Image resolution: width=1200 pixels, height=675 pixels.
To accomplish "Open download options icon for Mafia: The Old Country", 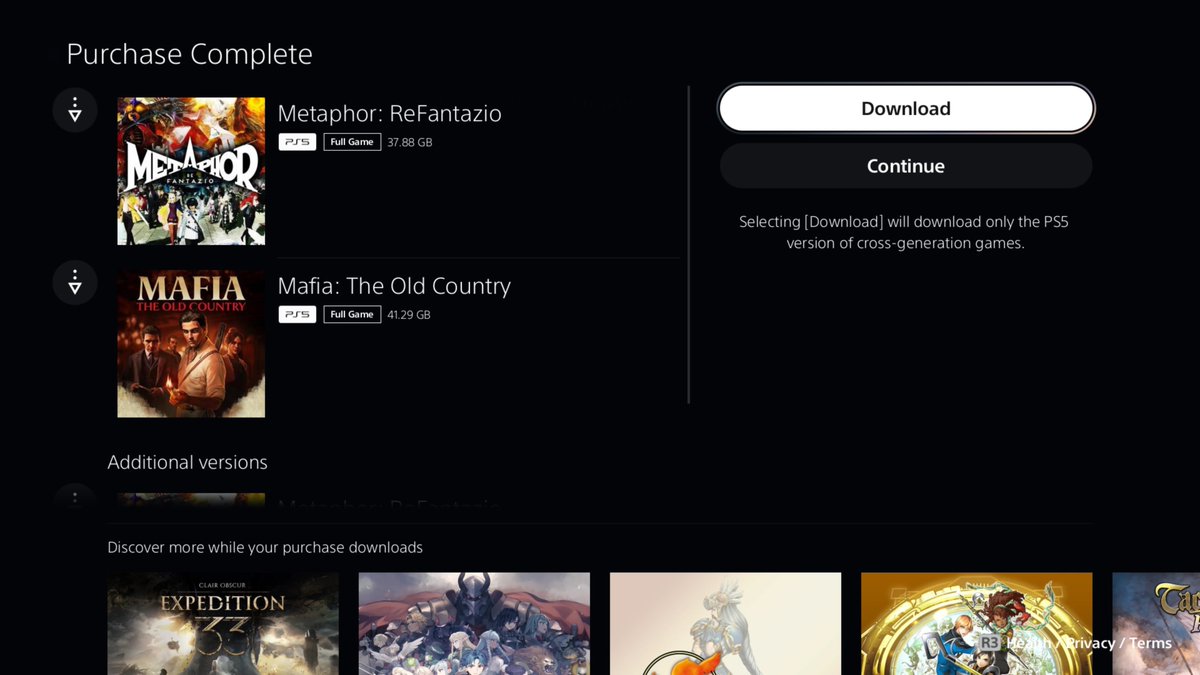I will (75, 283).
